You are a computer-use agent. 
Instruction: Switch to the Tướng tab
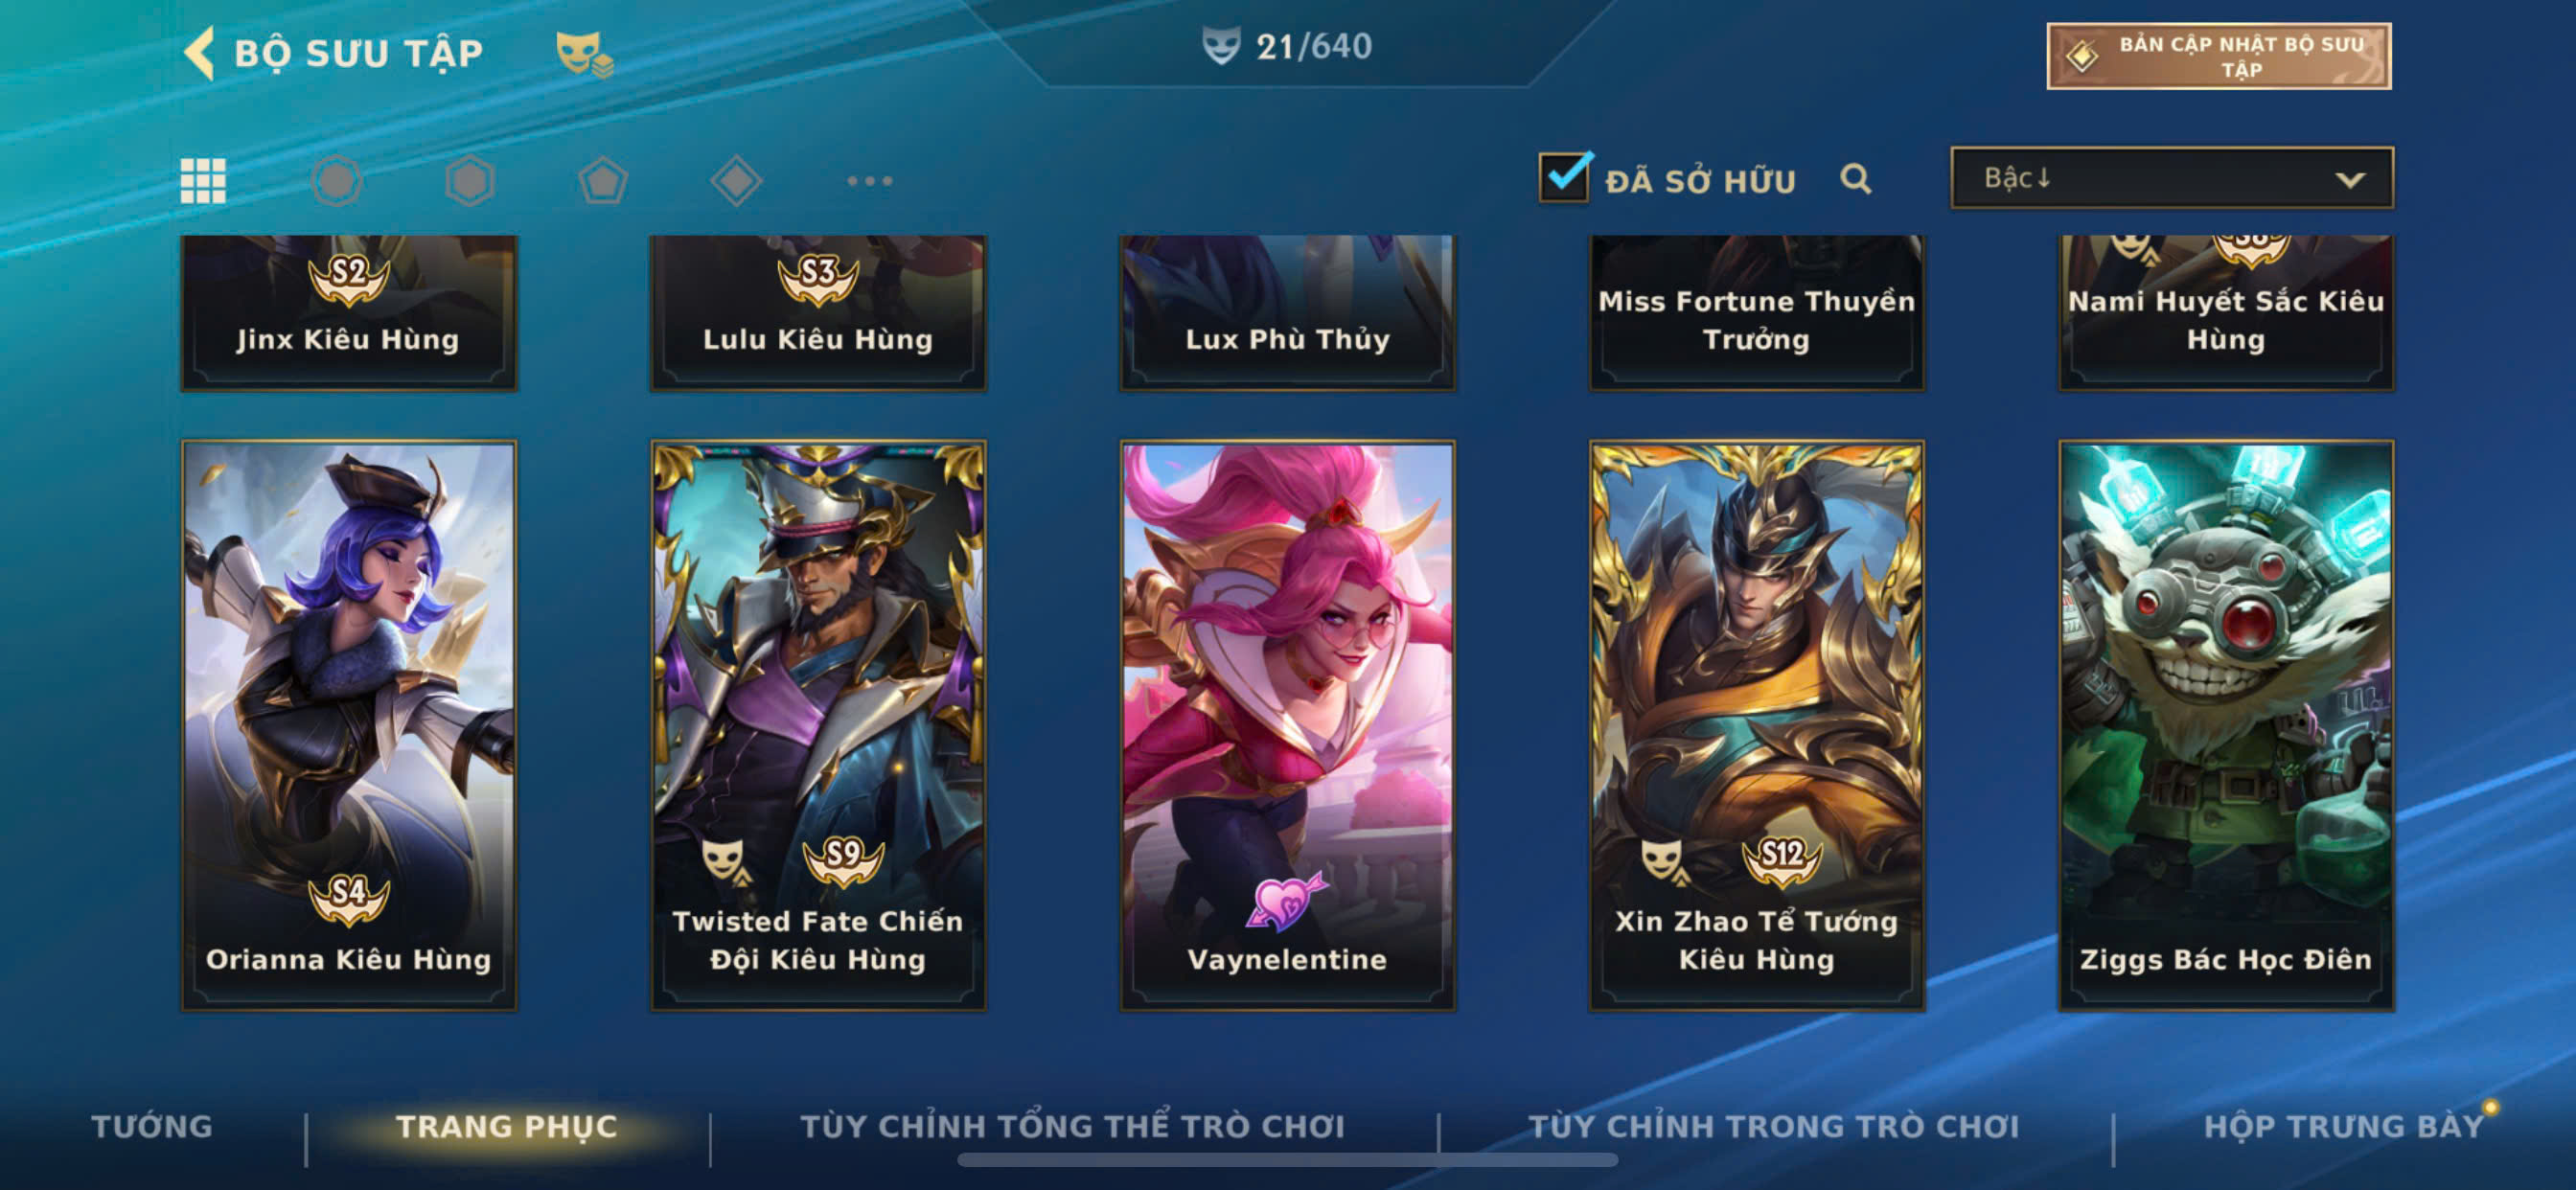click(152, 1126)
